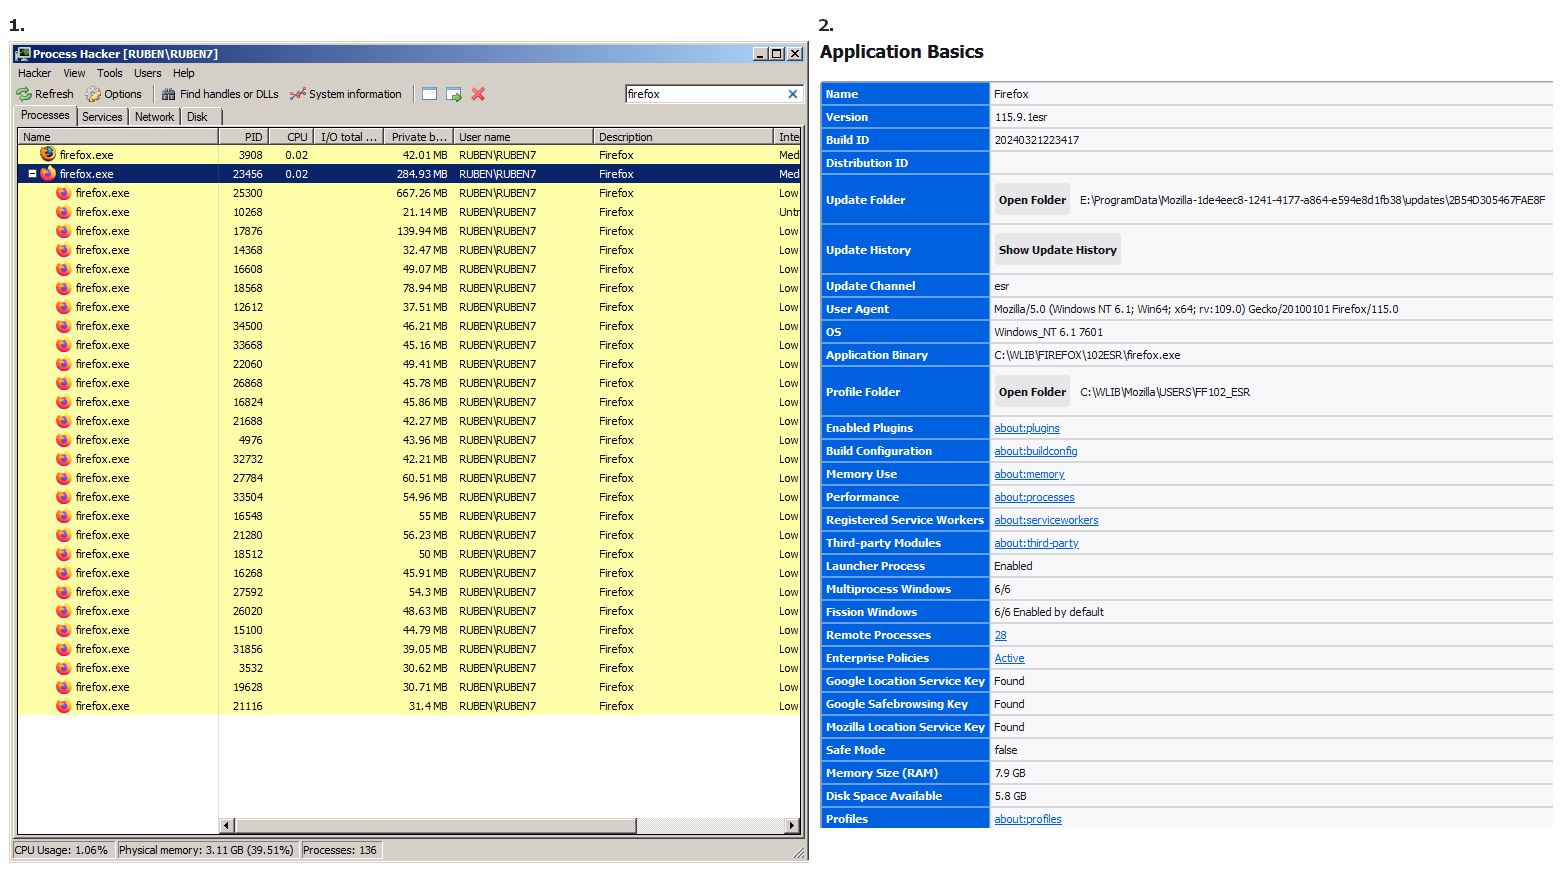
Task: Open the about:plugins link
Action: (1027, 428)
